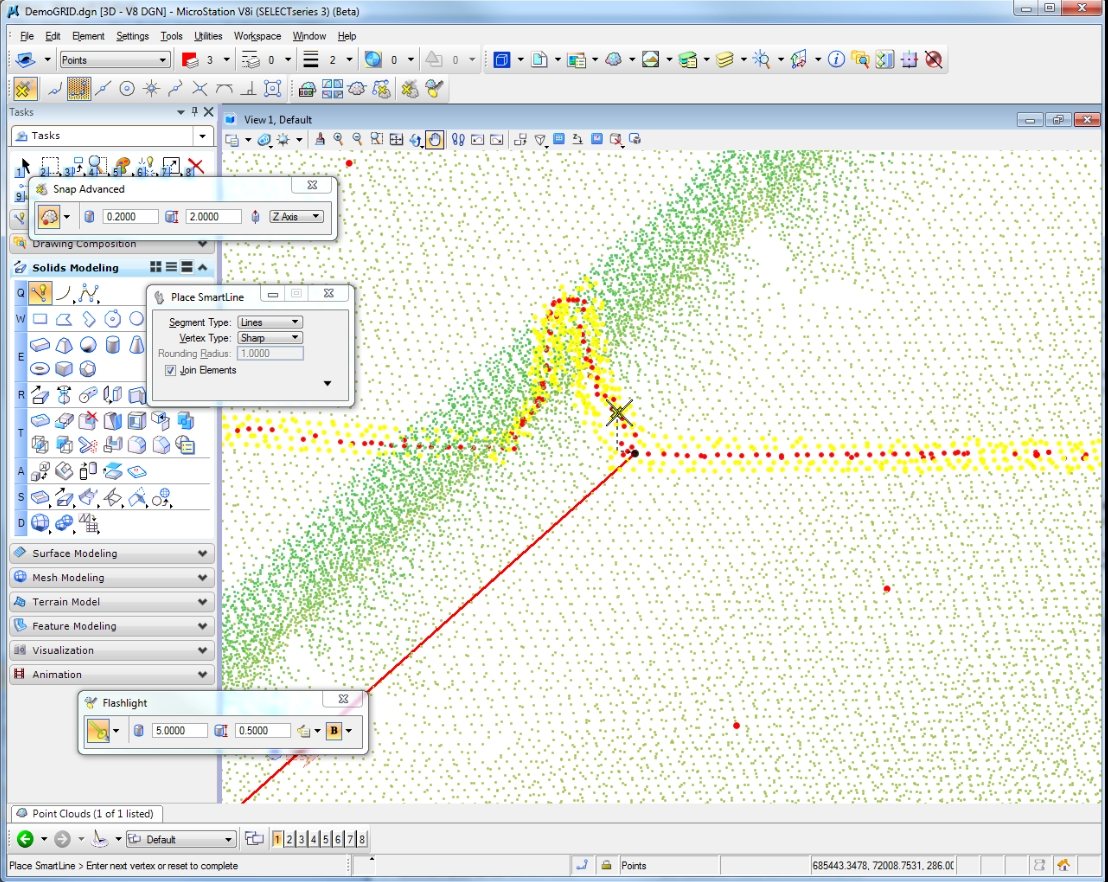Activate the Pan View hand tool
This screenshot has width=1108, height=882.
(434, 140)
